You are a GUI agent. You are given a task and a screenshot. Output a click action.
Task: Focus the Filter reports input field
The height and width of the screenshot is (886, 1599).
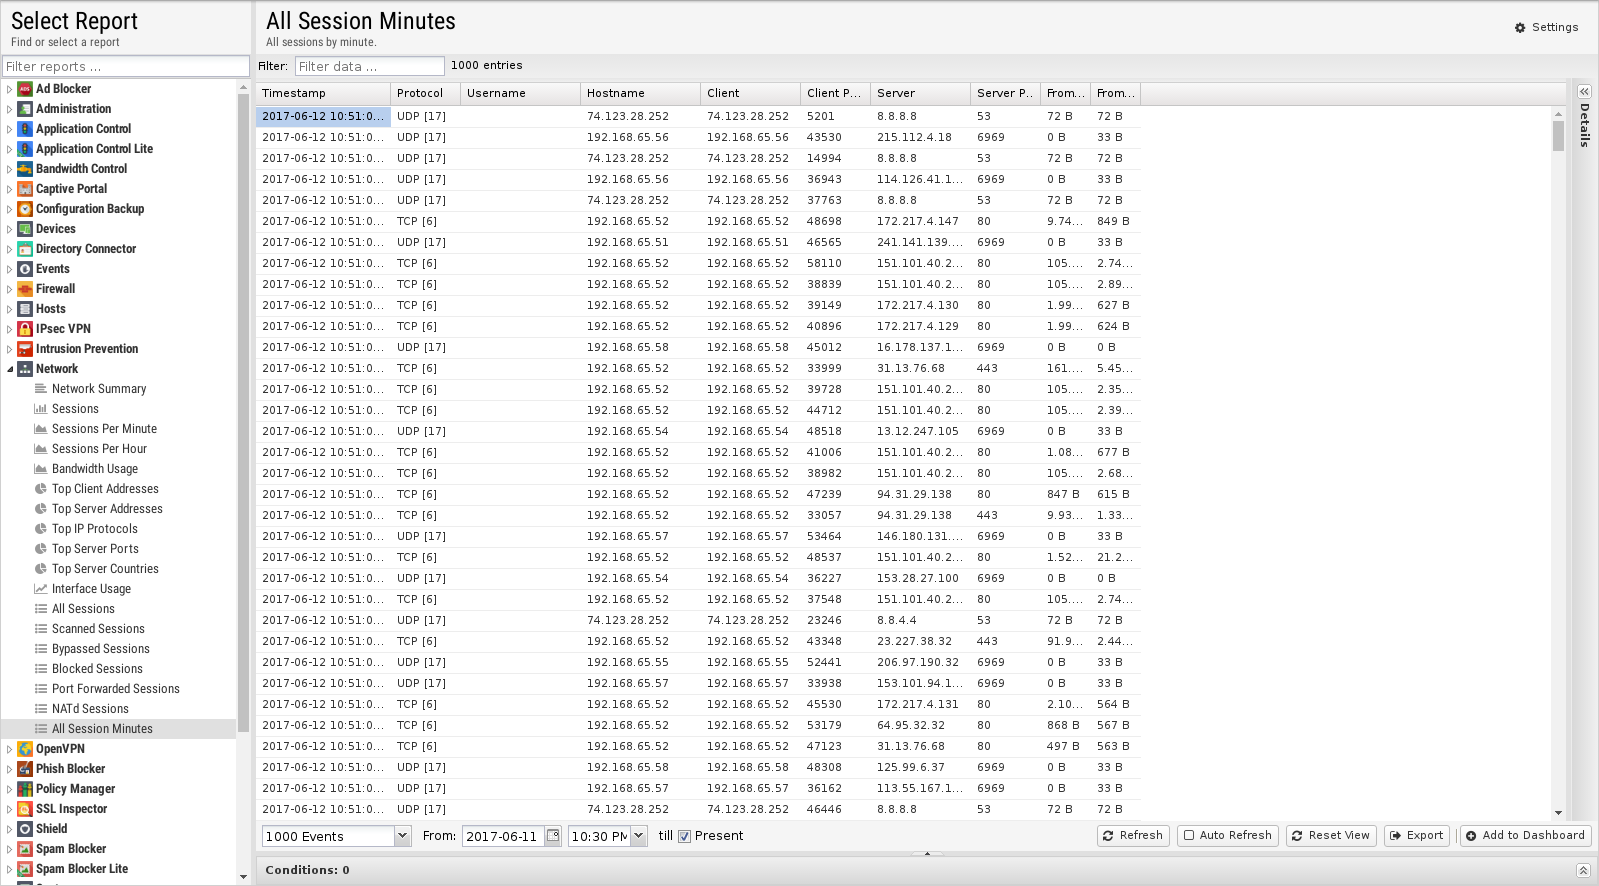pyautogui.click(x=126, y=66)
